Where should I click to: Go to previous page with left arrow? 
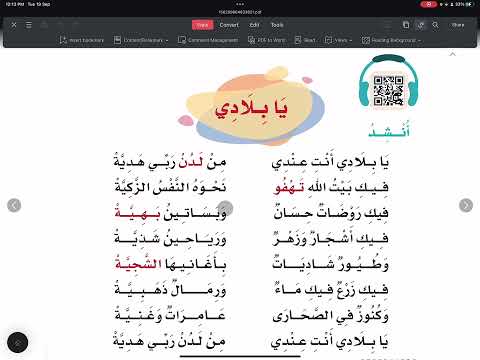coord(14,205)
